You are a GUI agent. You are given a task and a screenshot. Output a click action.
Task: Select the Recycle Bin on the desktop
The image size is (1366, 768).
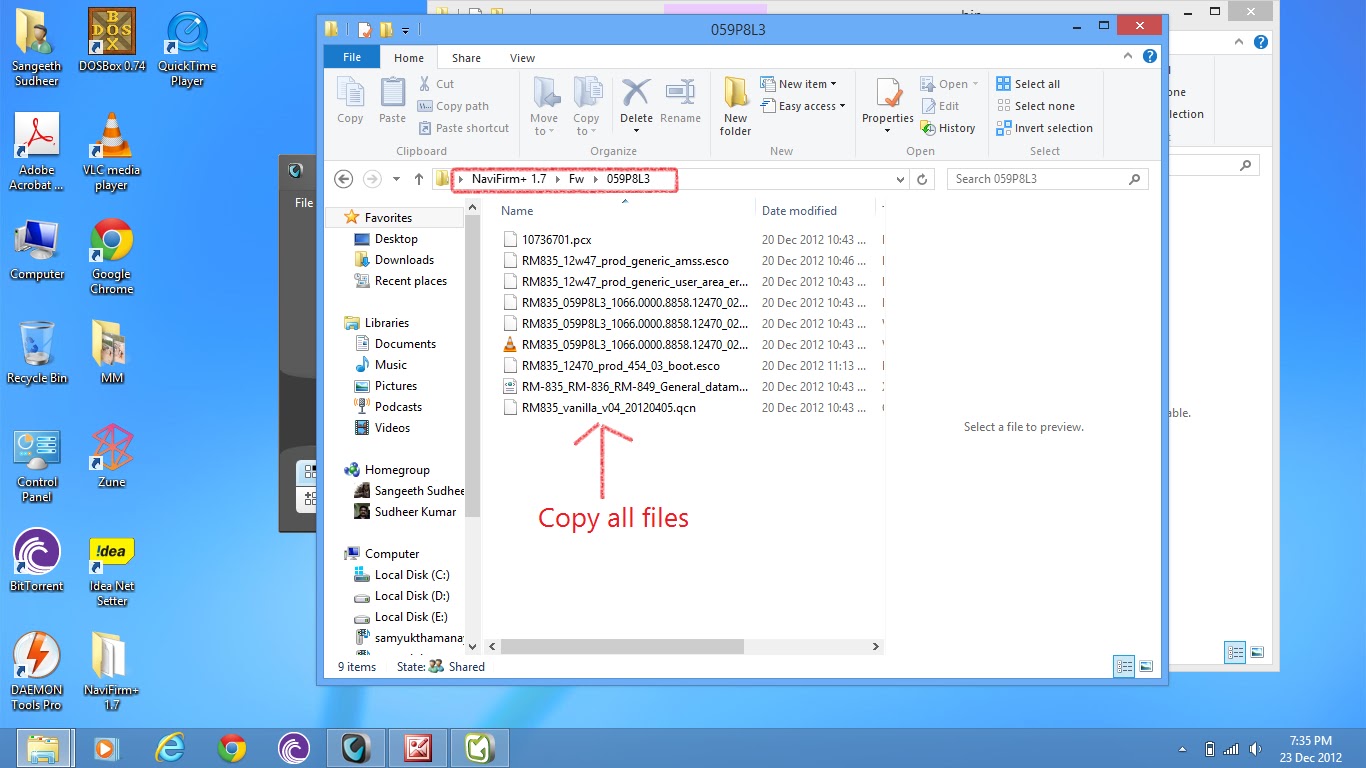(37, 352)
